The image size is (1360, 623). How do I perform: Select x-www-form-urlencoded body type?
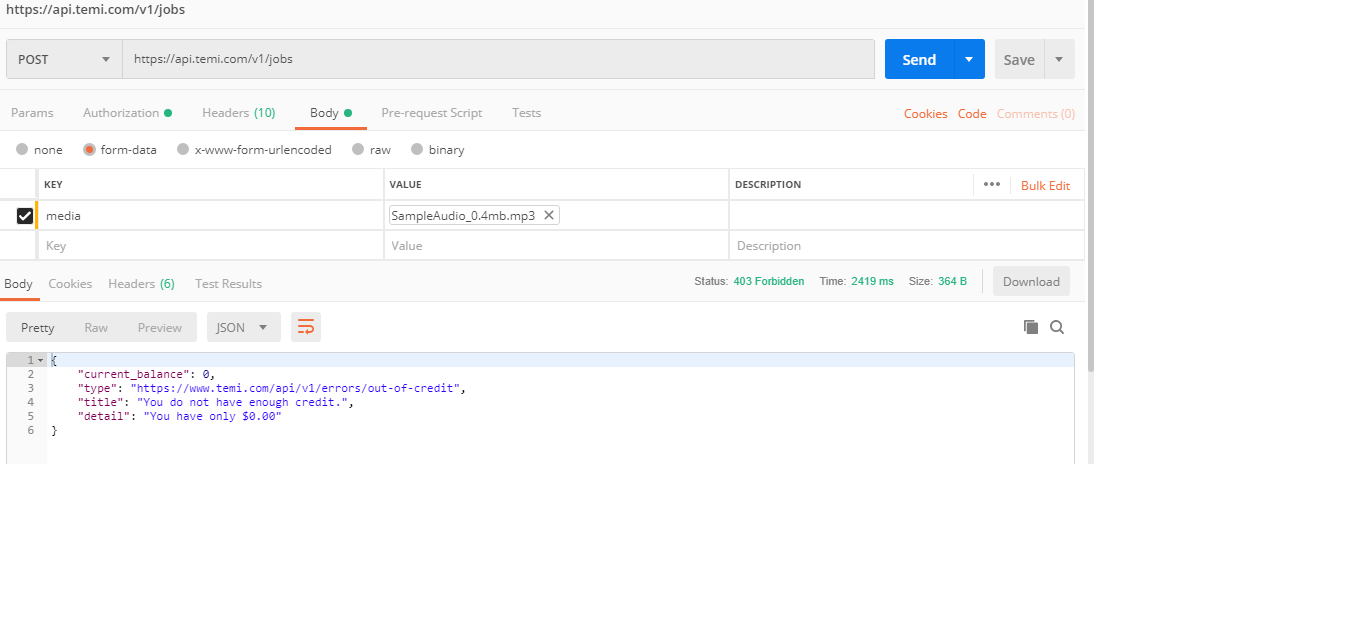(183, 150)
